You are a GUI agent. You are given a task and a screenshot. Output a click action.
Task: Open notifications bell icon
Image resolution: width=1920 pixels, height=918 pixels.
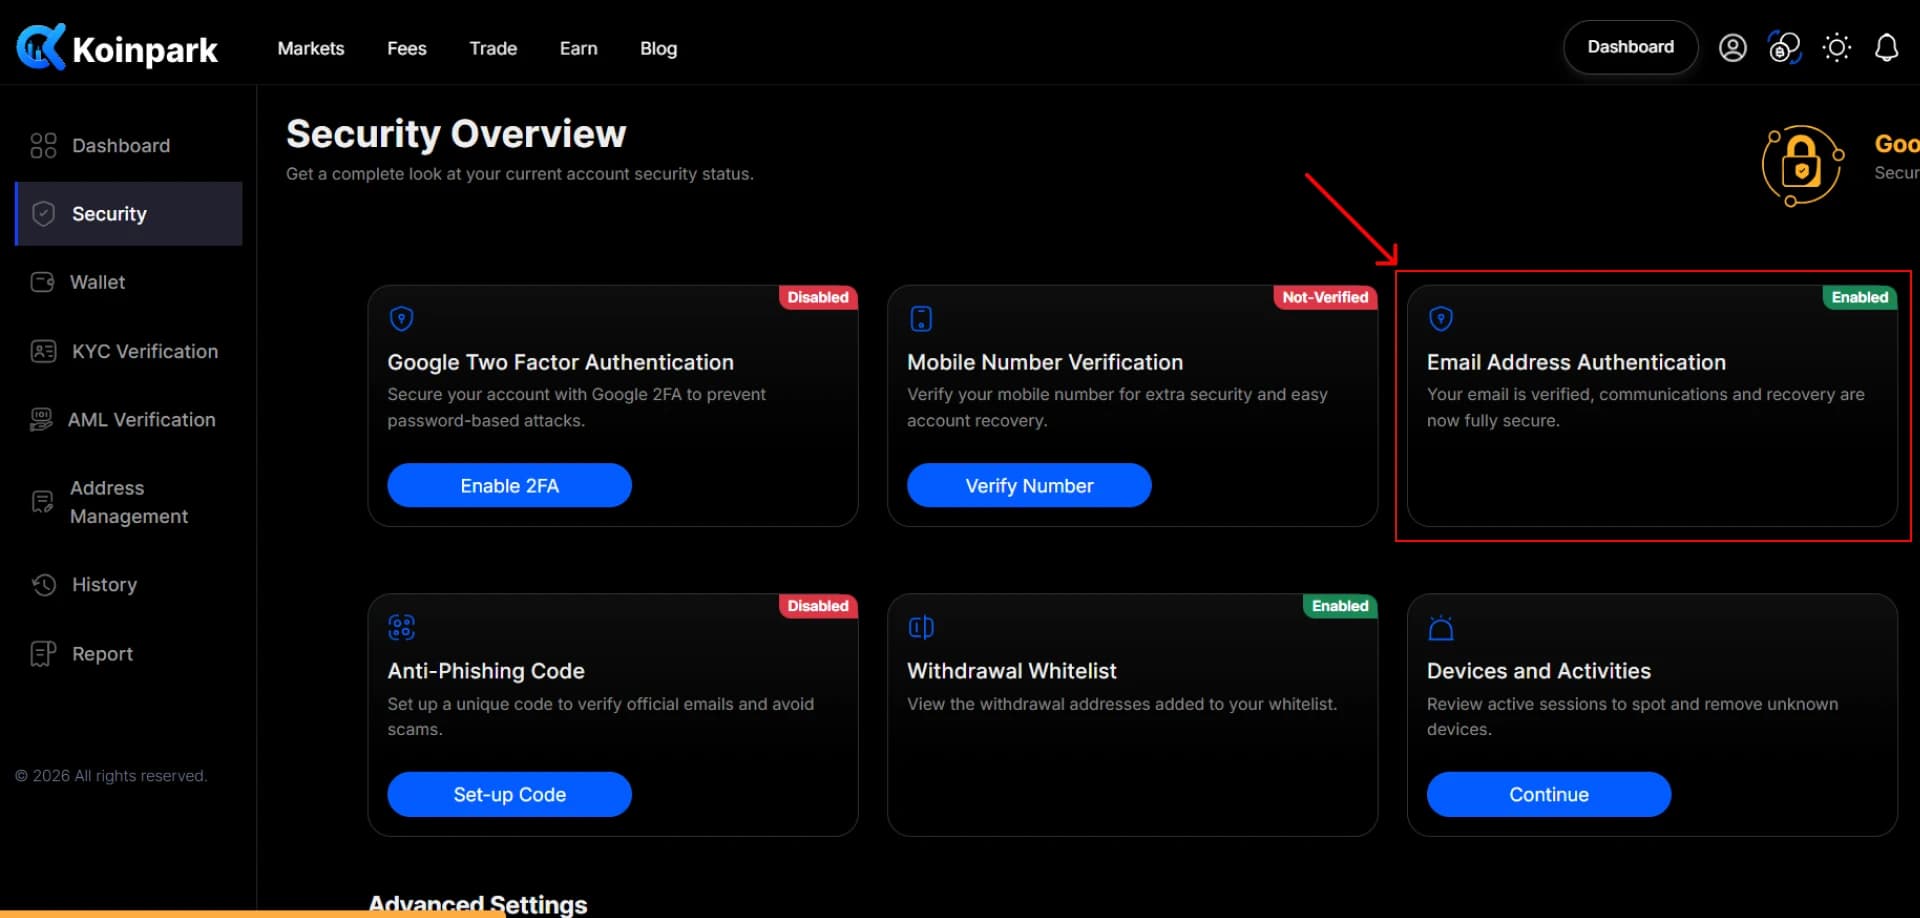tap(1886, 47)
